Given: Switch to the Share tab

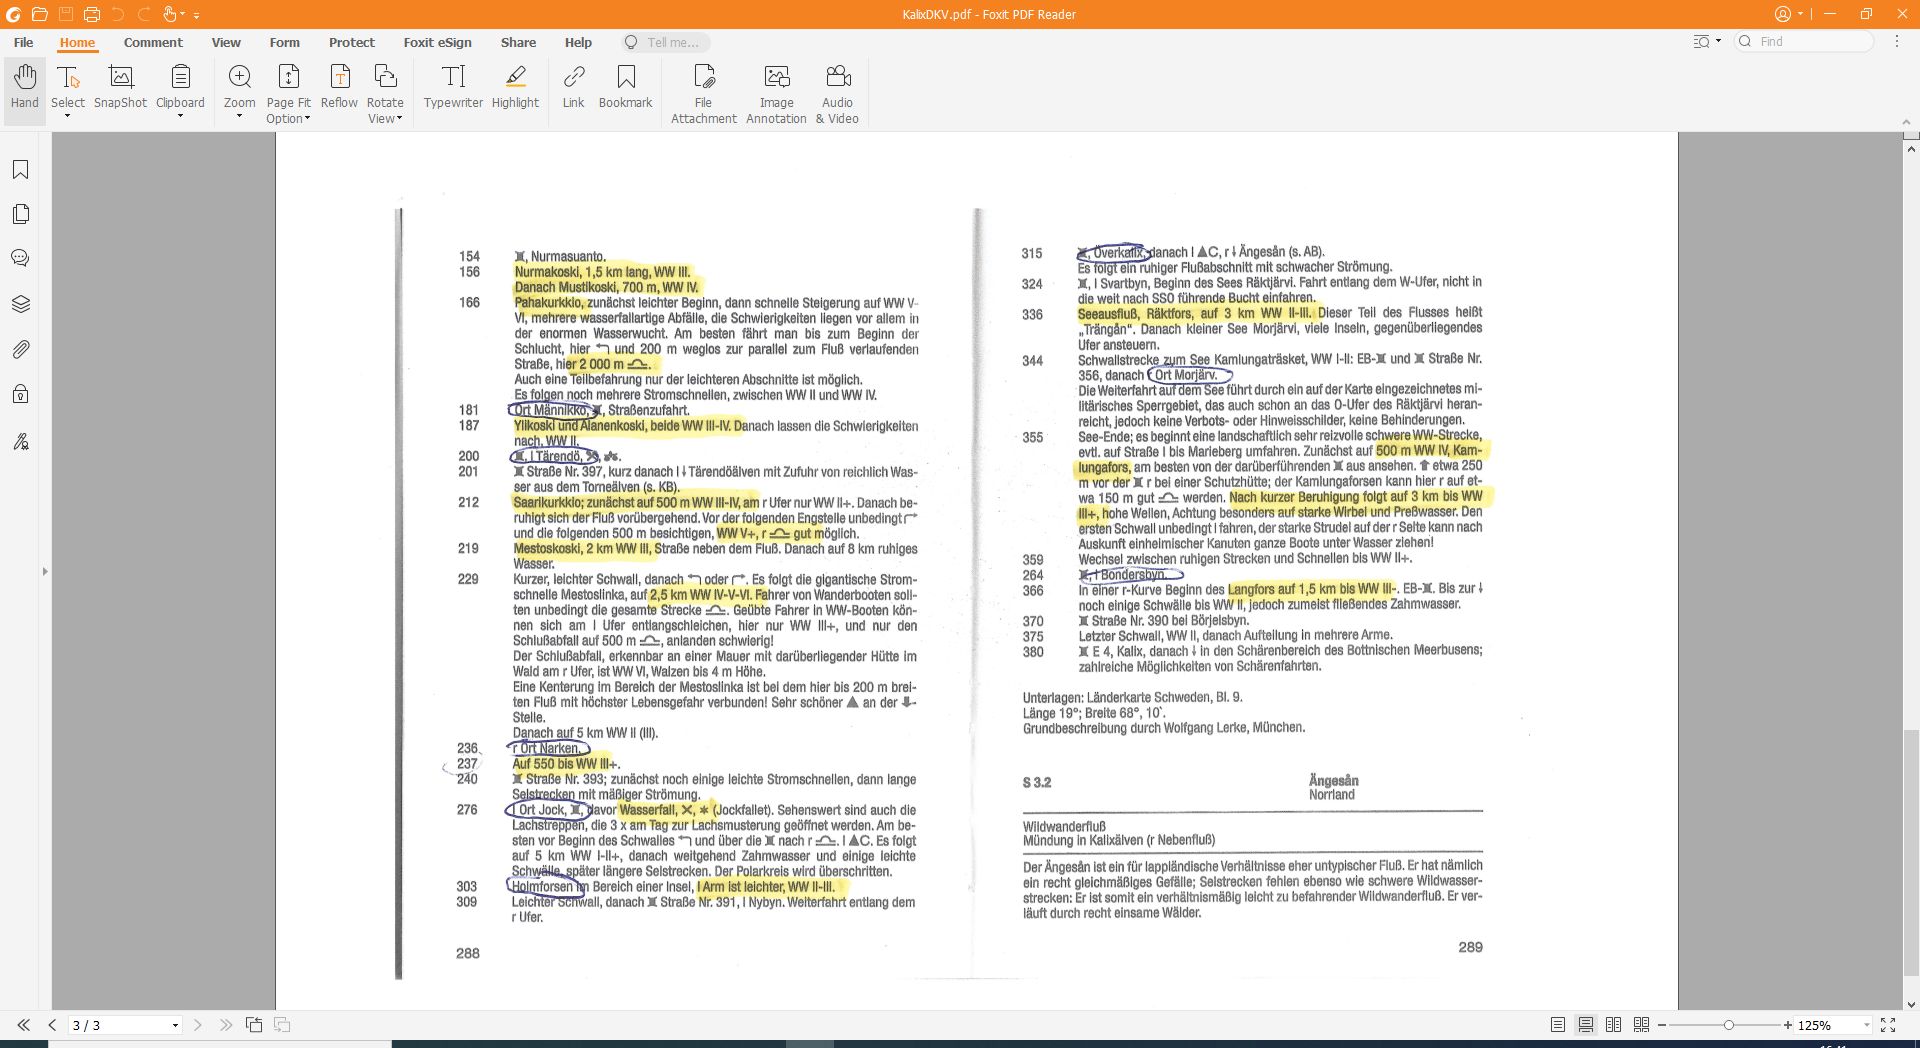Looking at the screenshot, I should 518,43.
